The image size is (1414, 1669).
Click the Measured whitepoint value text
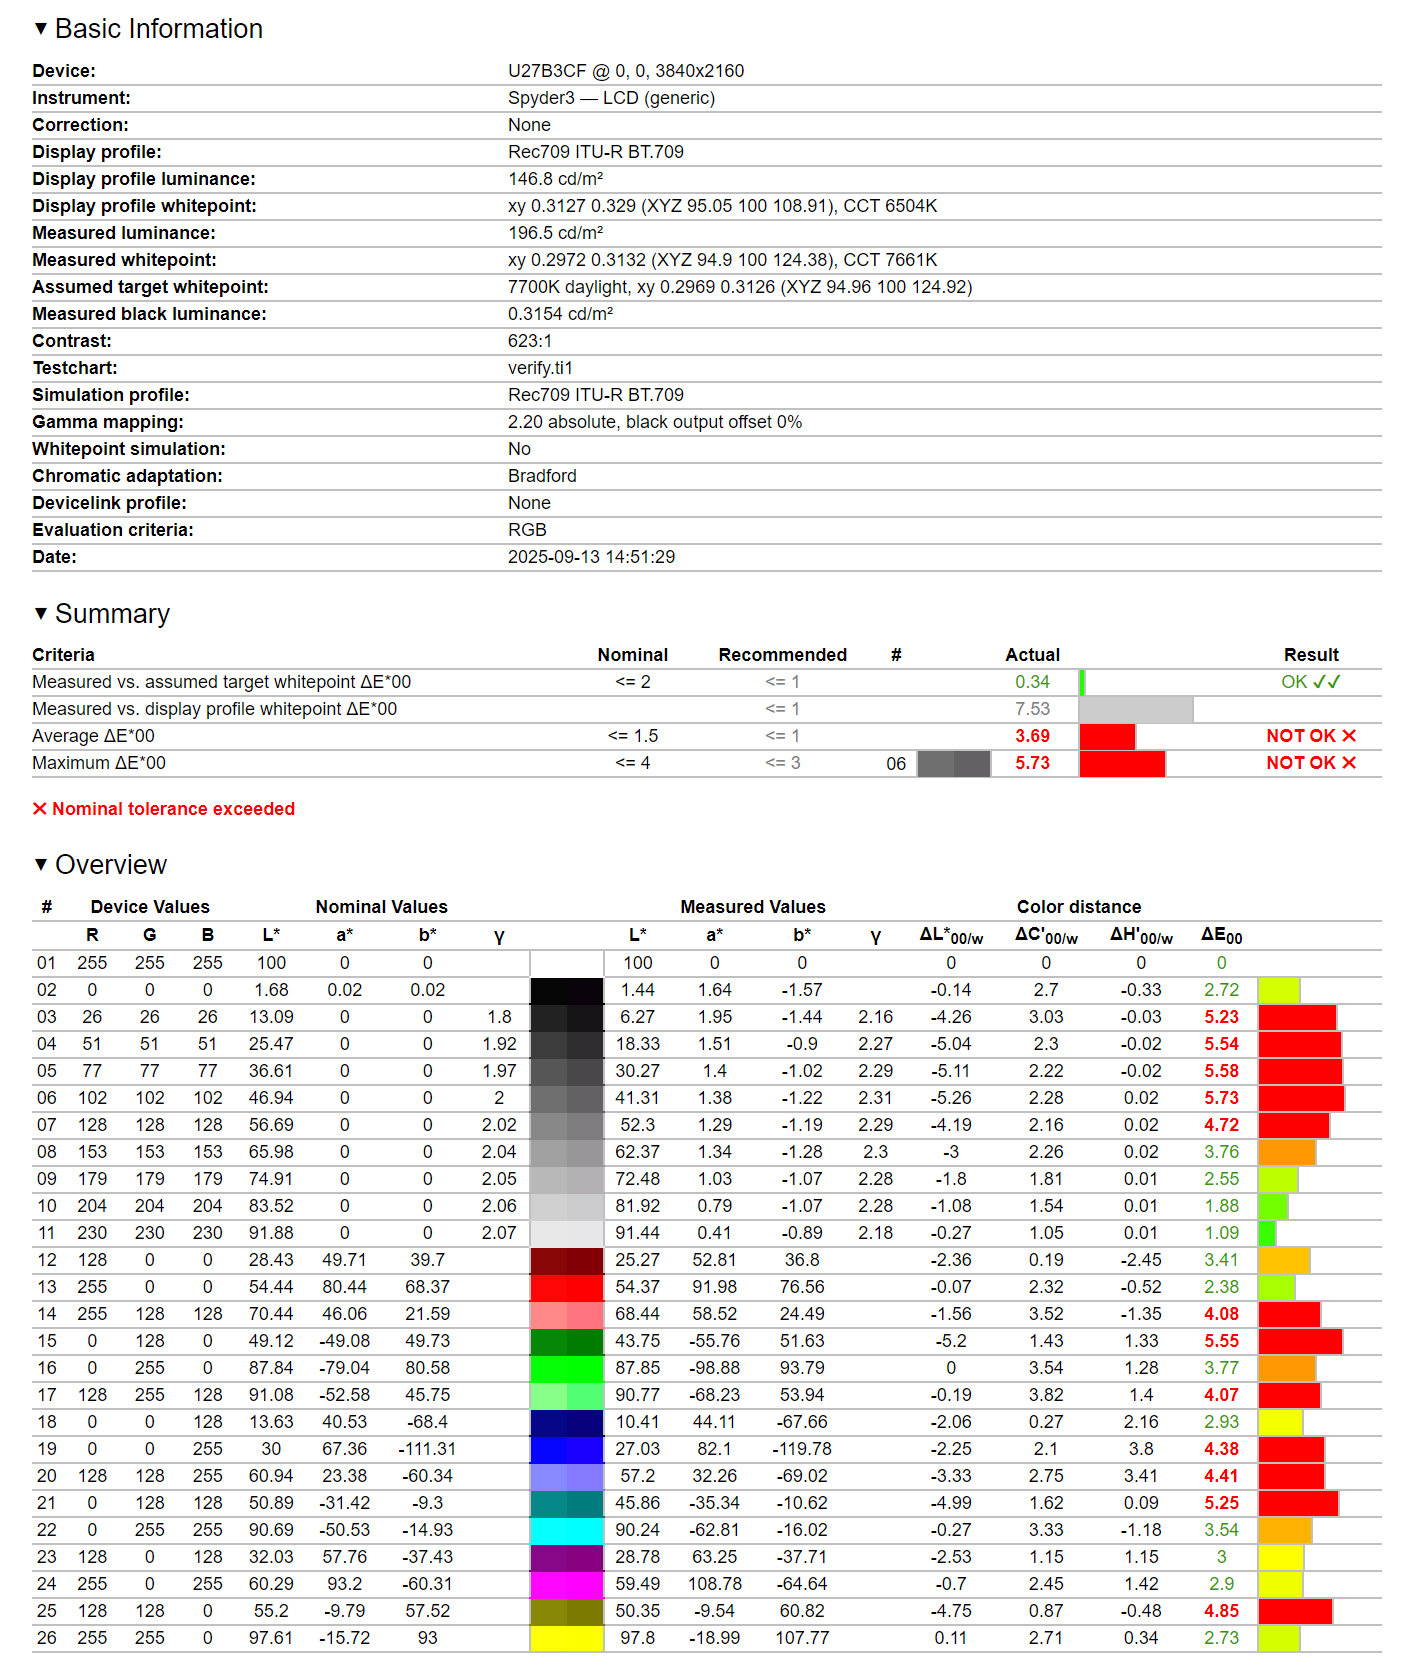(722, 260)
